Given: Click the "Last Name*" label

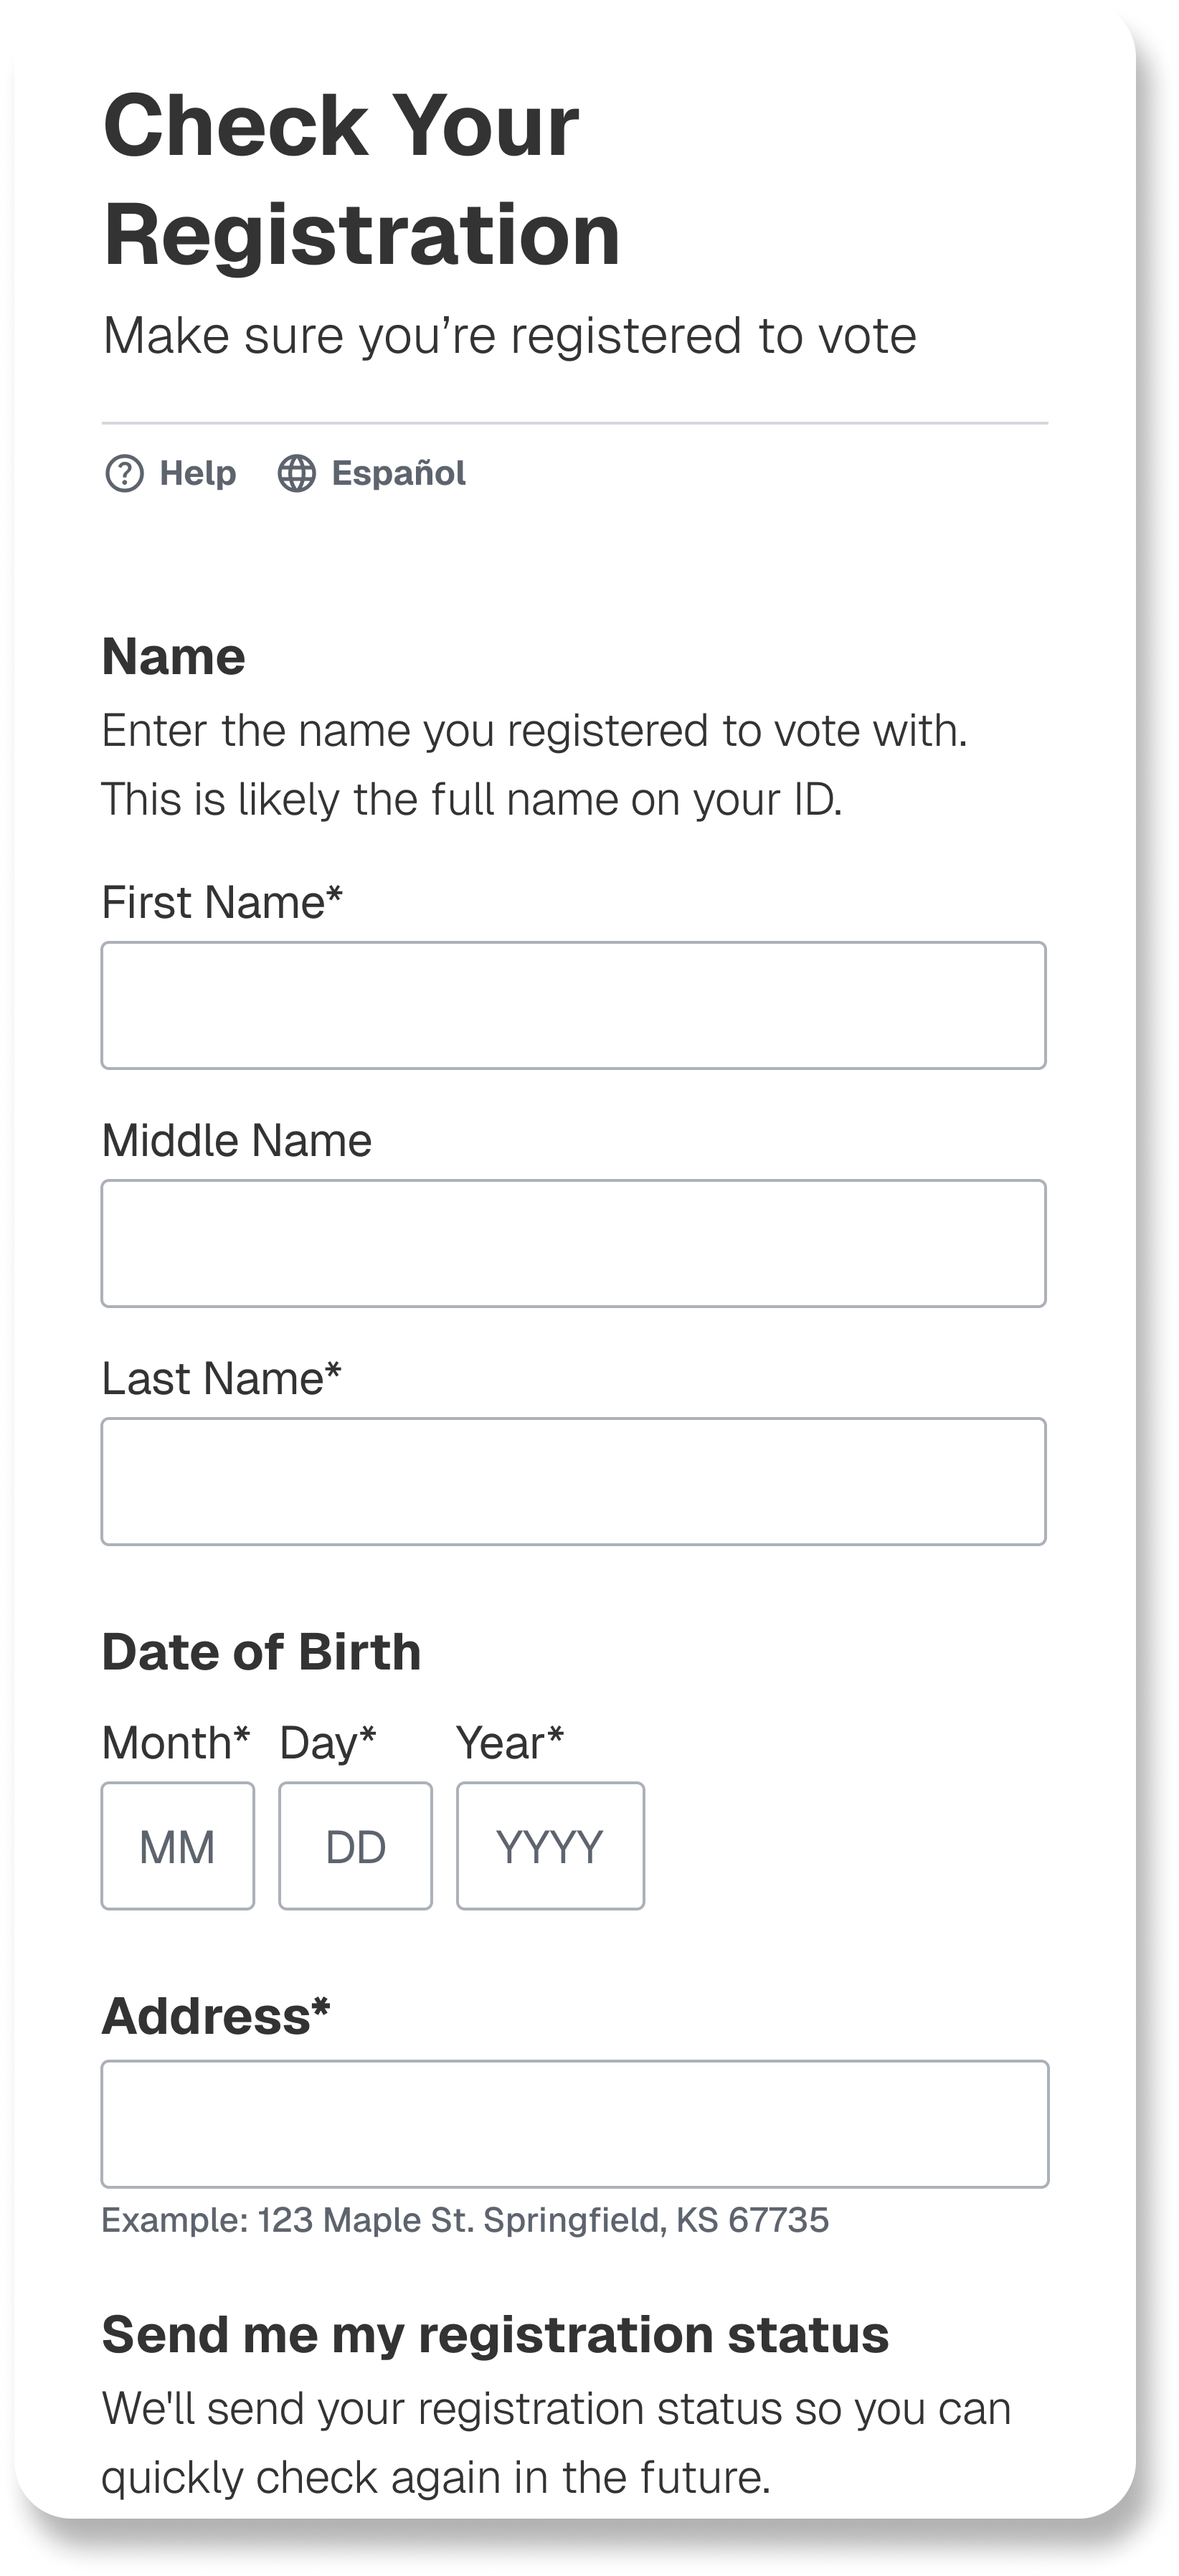Looking at the screenshot, I should pos(222,1378).
